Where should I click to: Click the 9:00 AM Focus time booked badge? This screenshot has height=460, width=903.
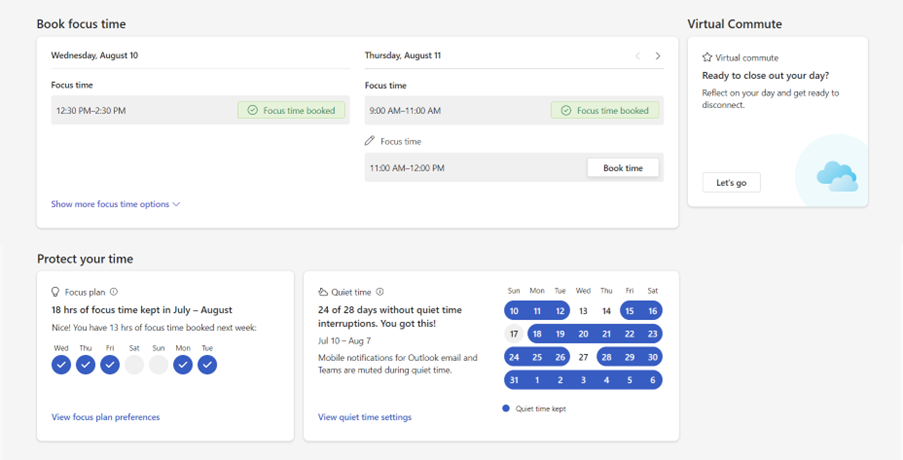[x=605, y=110]
